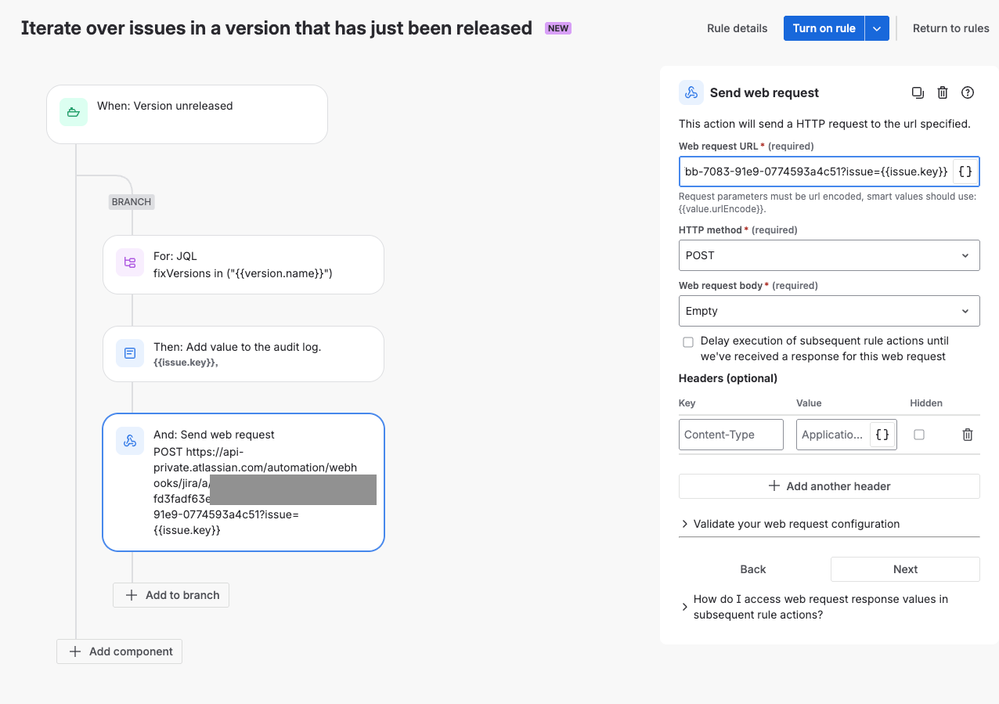This screenshot has width=999, height=704.
Task: Delete the component with the trash icon
Action: [942, 93]
